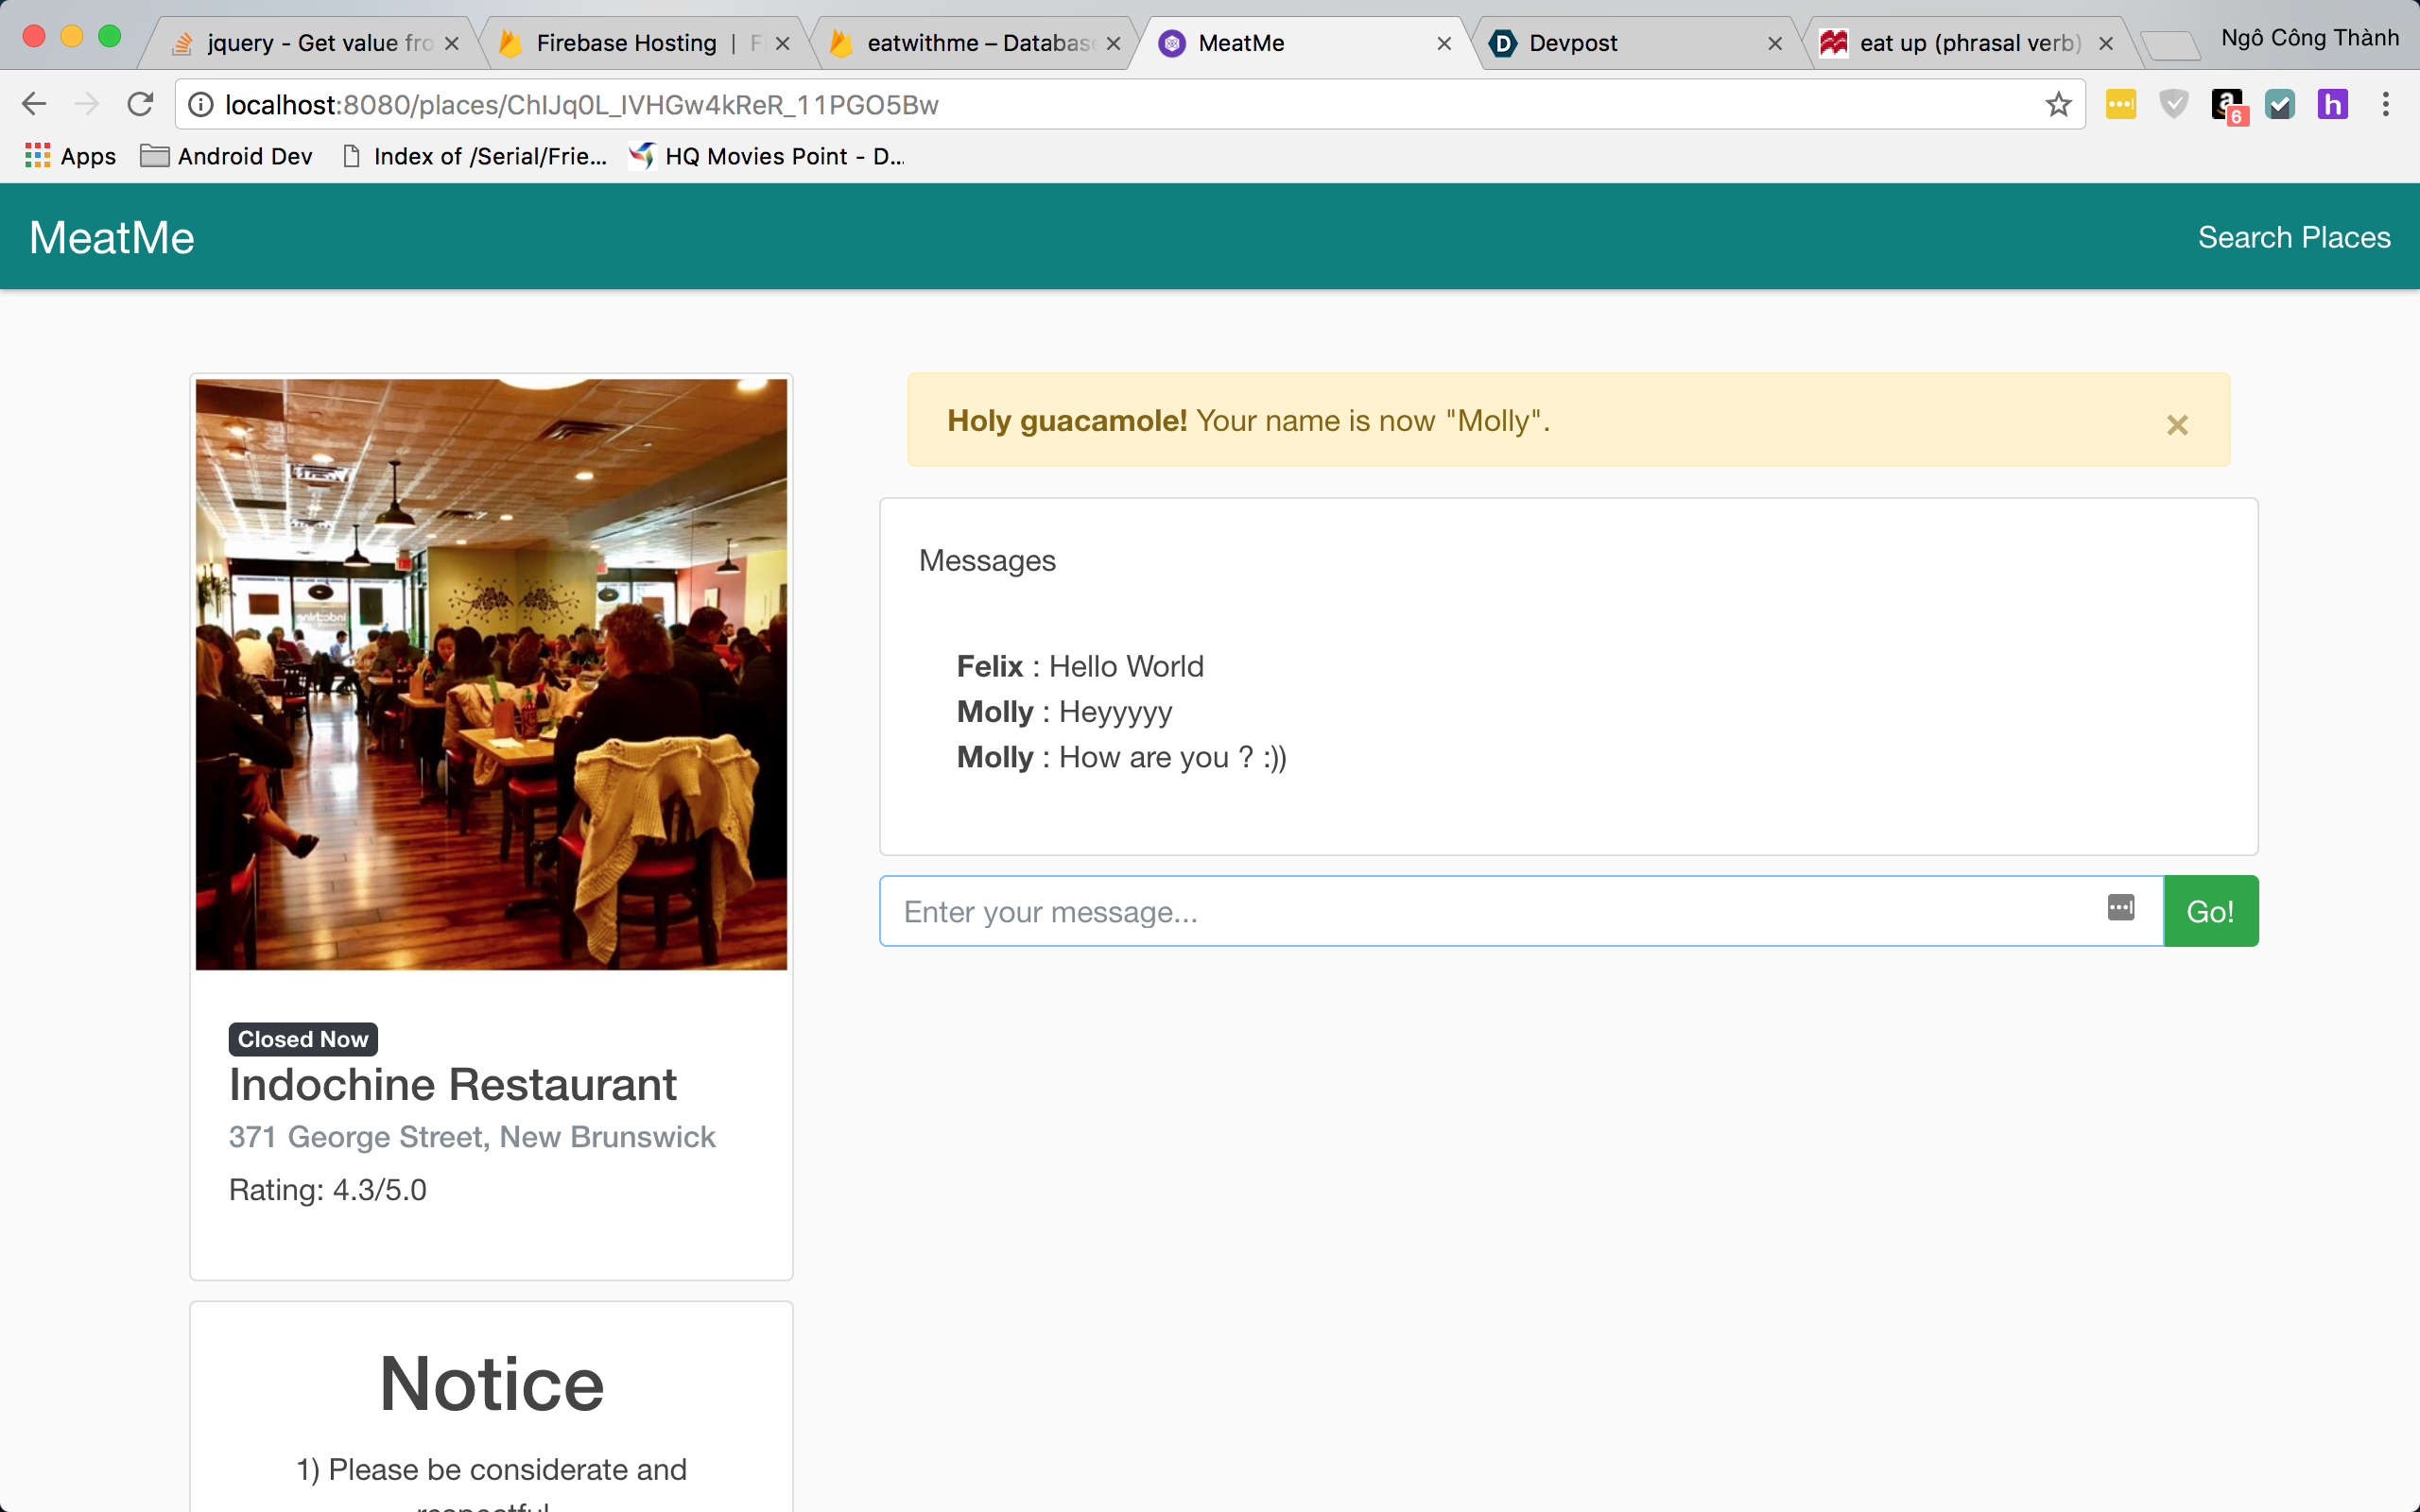Focus the Enter your message field
The height and width of the screenshot is (1512, 2420).
[1490, 911]
